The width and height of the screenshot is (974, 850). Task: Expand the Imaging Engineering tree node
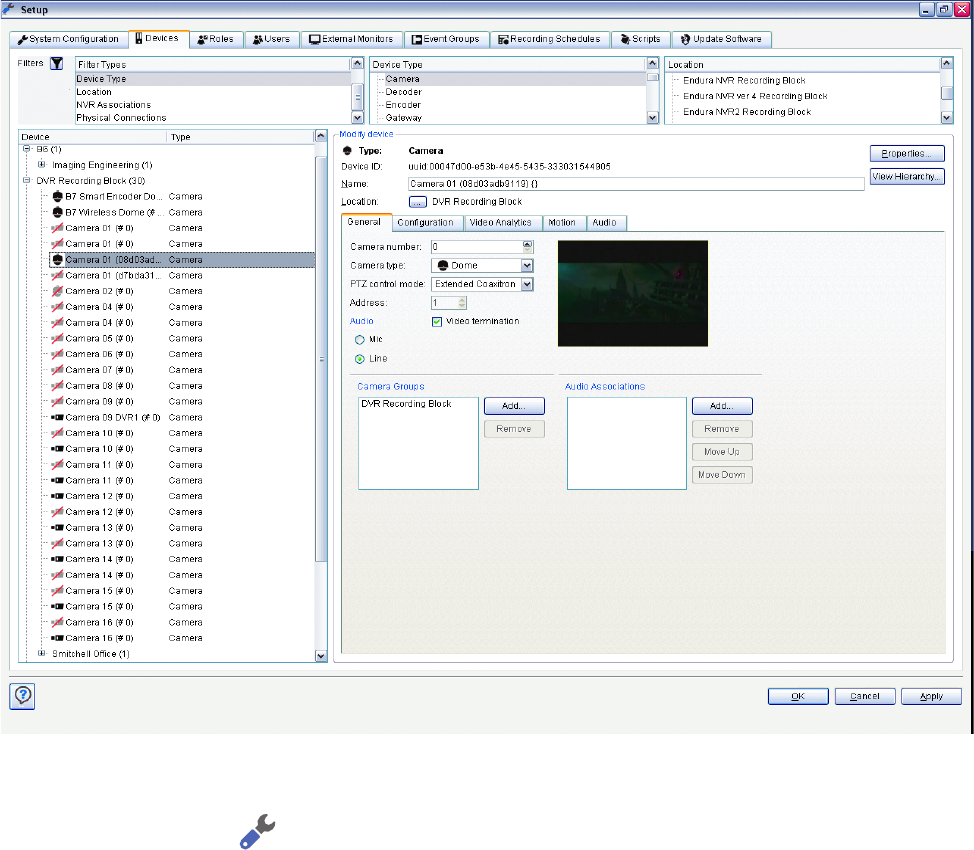click(42, 164)
